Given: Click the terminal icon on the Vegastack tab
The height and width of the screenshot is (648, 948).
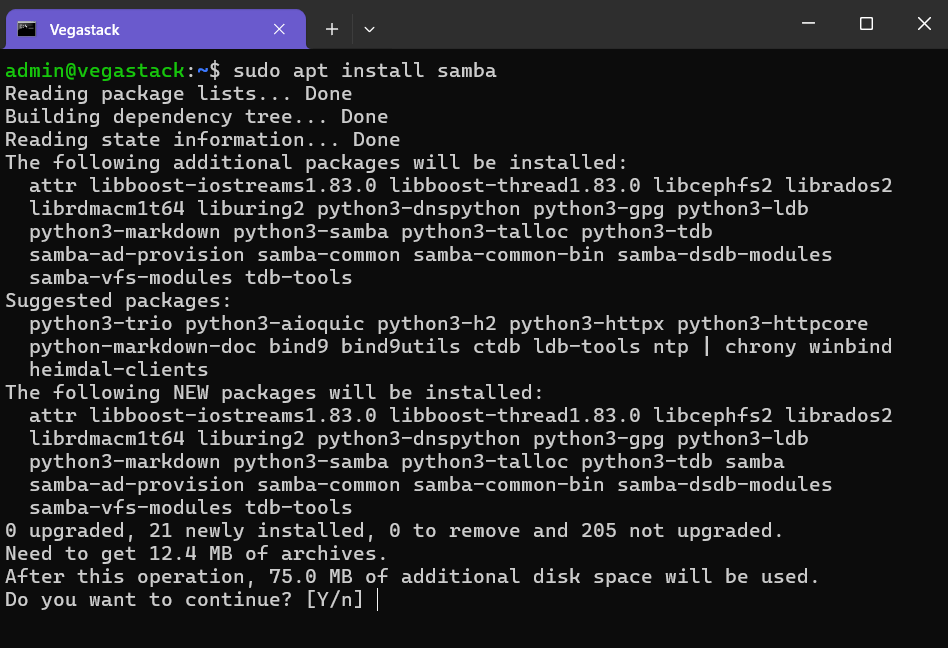Looking at the screenshot, I should point(27,29).
